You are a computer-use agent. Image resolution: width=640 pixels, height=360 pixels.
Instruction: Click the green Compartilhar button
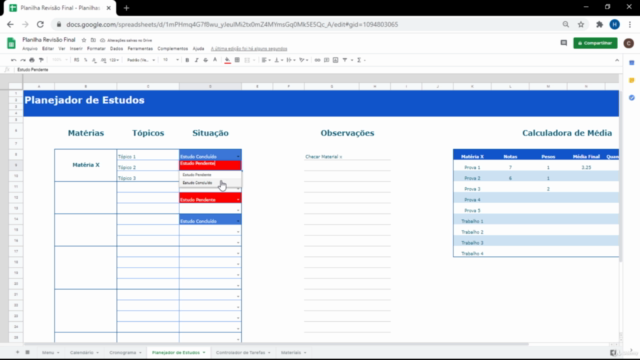(595, 43)
